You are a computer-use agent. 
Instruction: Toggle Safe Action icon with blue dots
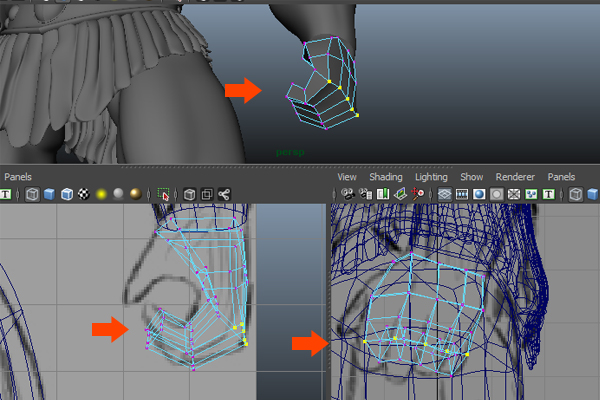tap(531, 194)
